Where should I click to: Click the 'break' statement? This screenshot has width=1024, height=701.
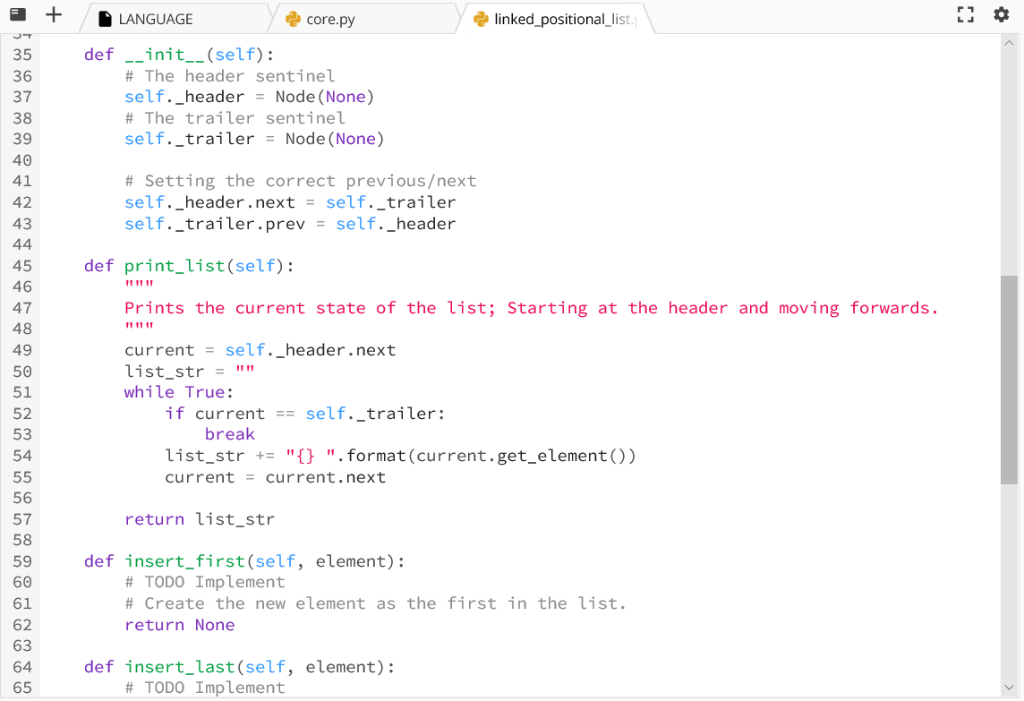coord(230,434)
